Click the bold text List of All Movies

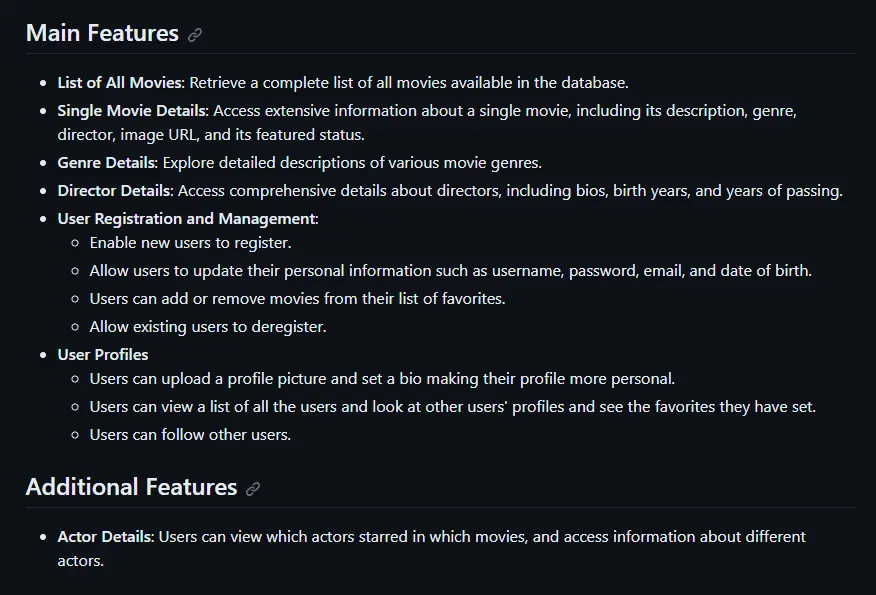click(120, 82)
